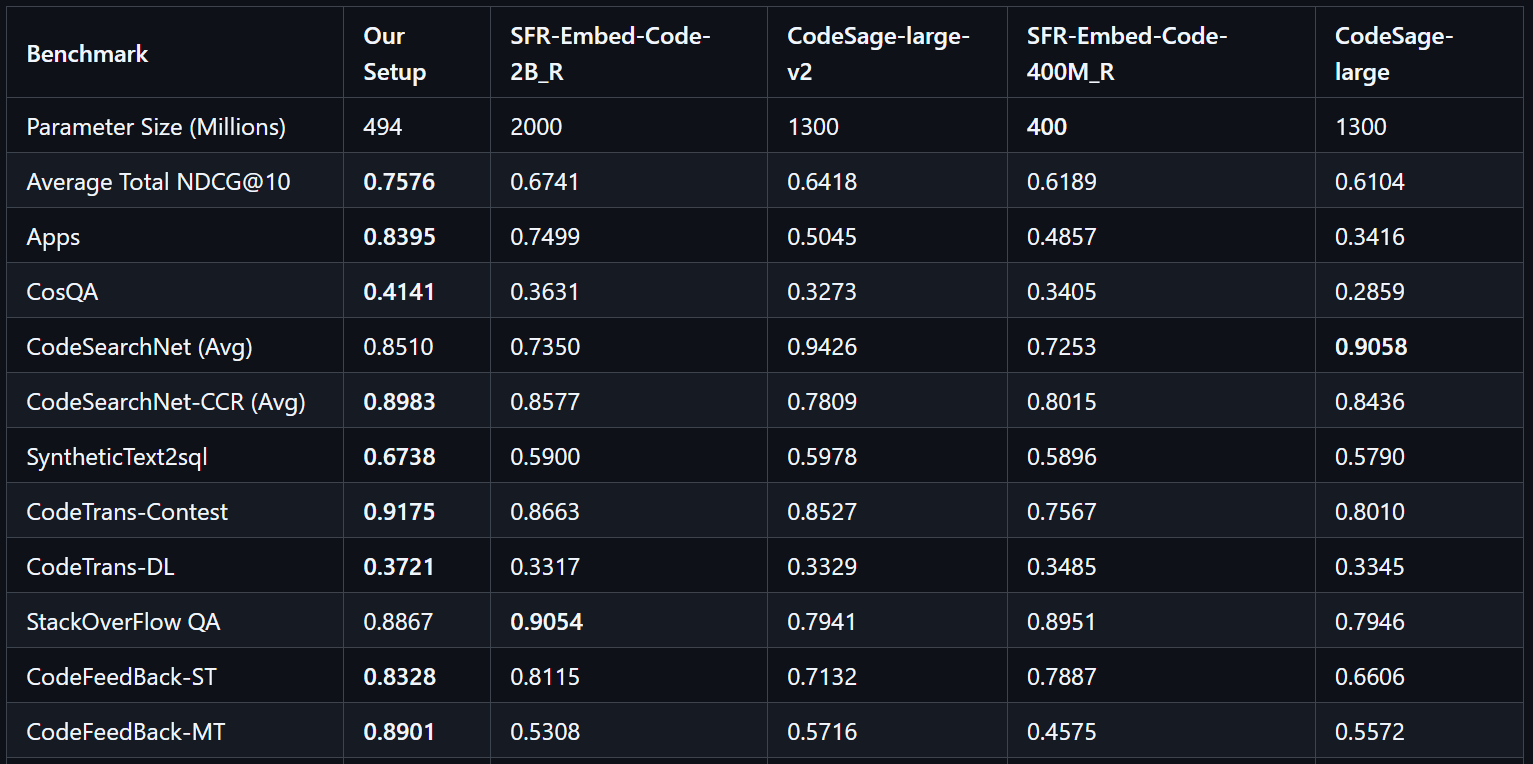Viewport: 1533px width, 764px height.
Task: Click the 0.8901 CodeFeedBack-MT score
Action: click(399, 732)
